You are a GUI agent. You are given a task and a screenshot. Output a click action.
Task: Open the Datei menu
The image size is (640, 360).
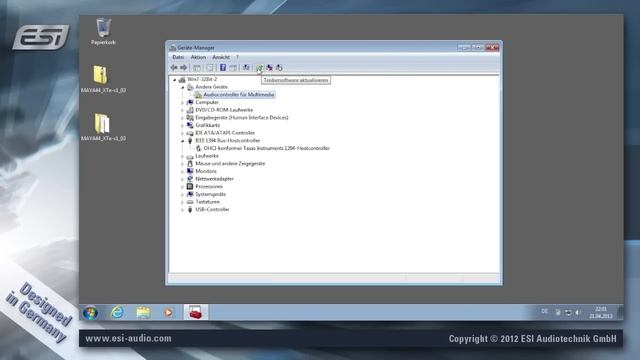pos(178,57)
